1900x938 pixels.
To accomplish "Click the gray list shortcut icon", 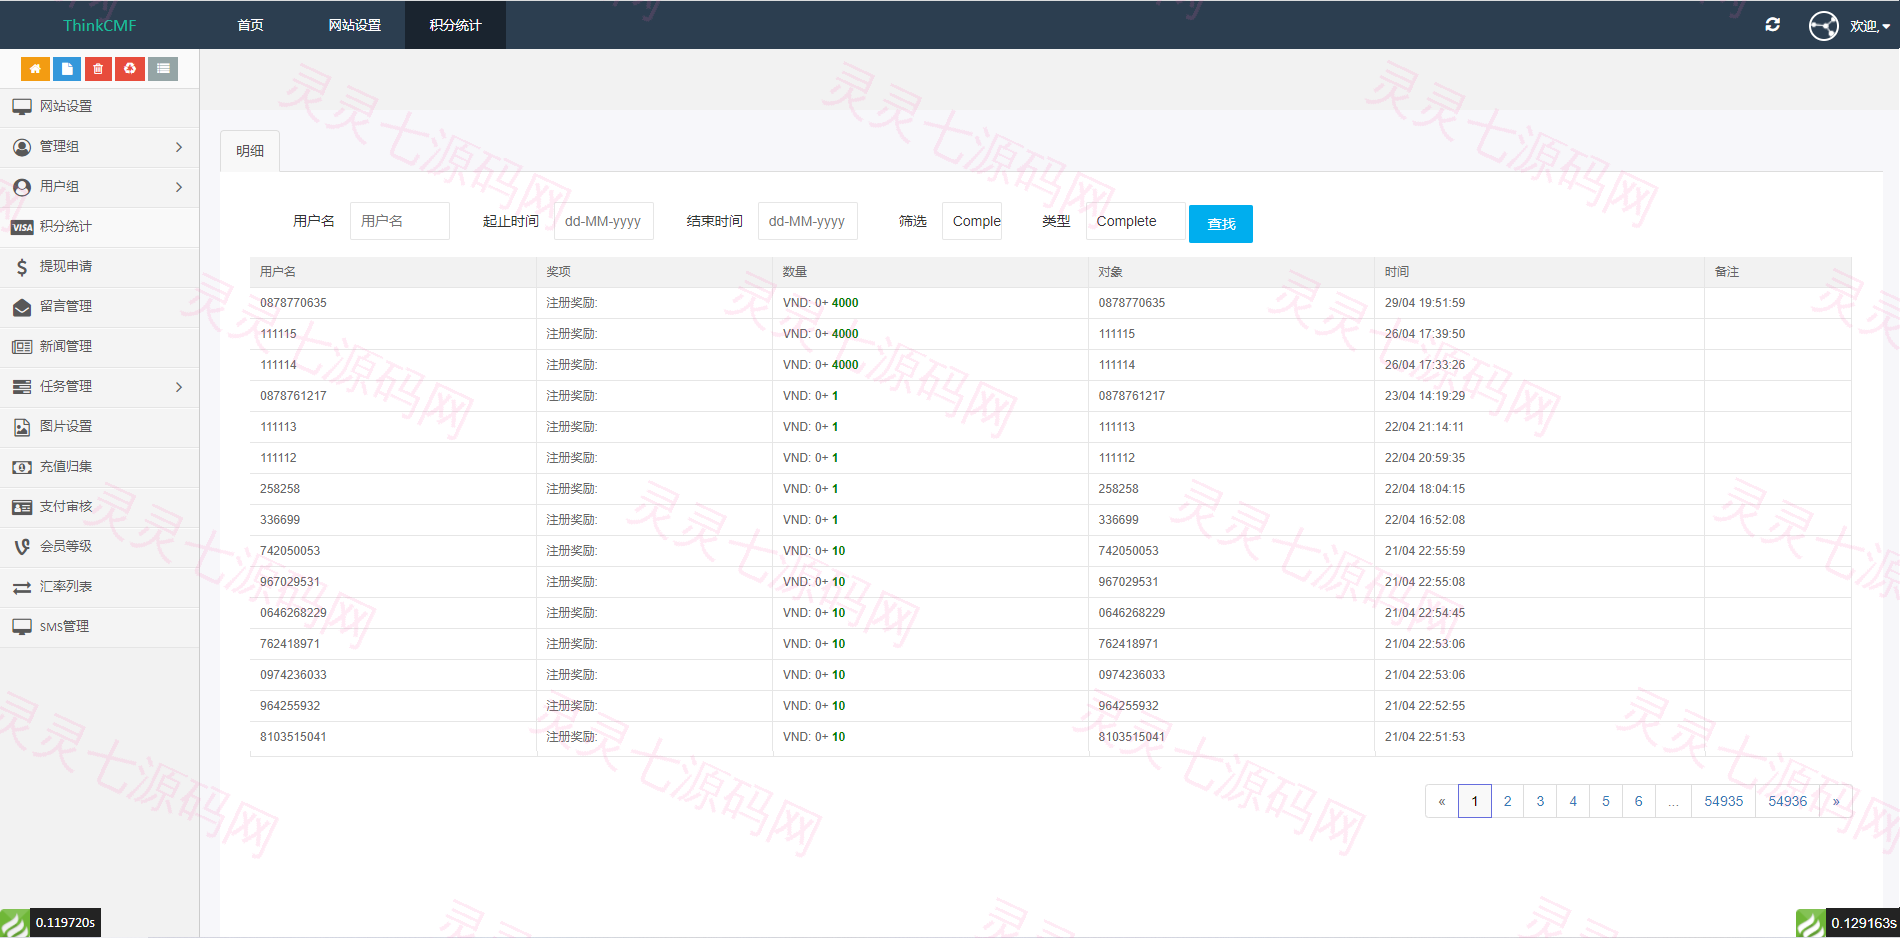I will point(163,69).
